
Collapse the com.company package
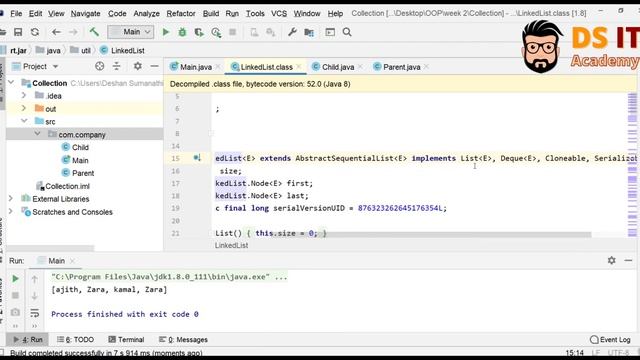tap(37, 134)
